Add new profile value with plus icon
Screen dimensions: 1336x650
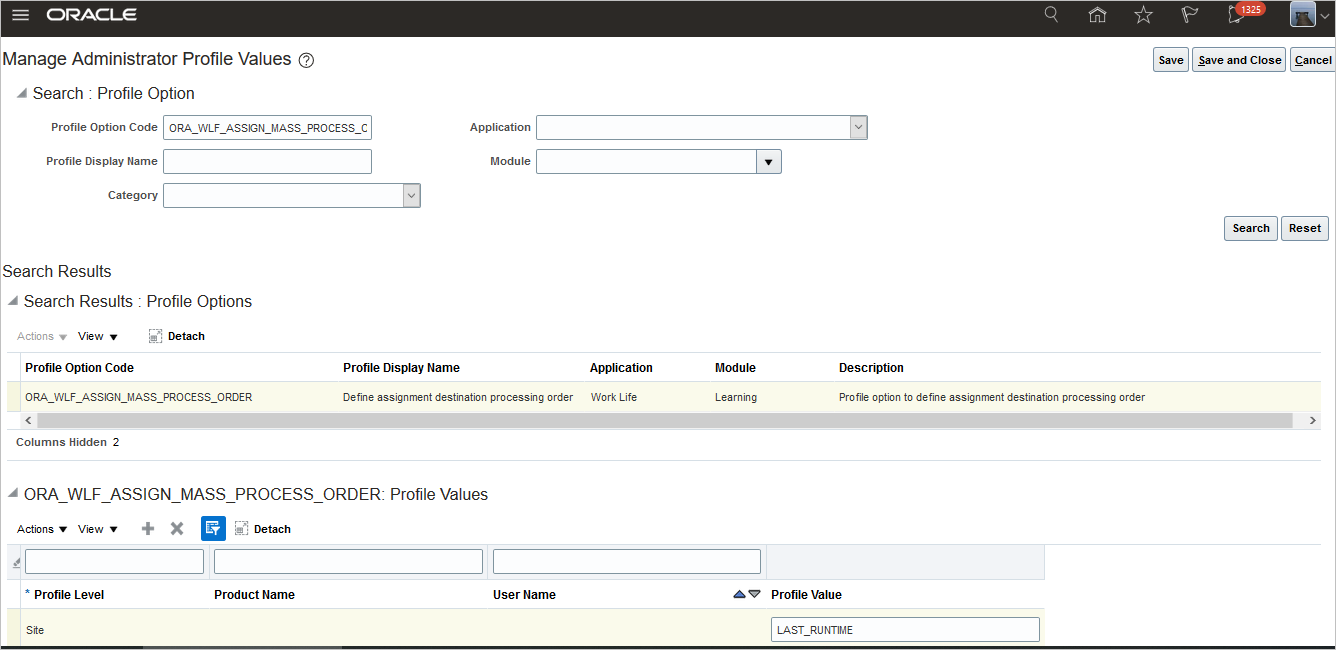[x=148, y=529]
